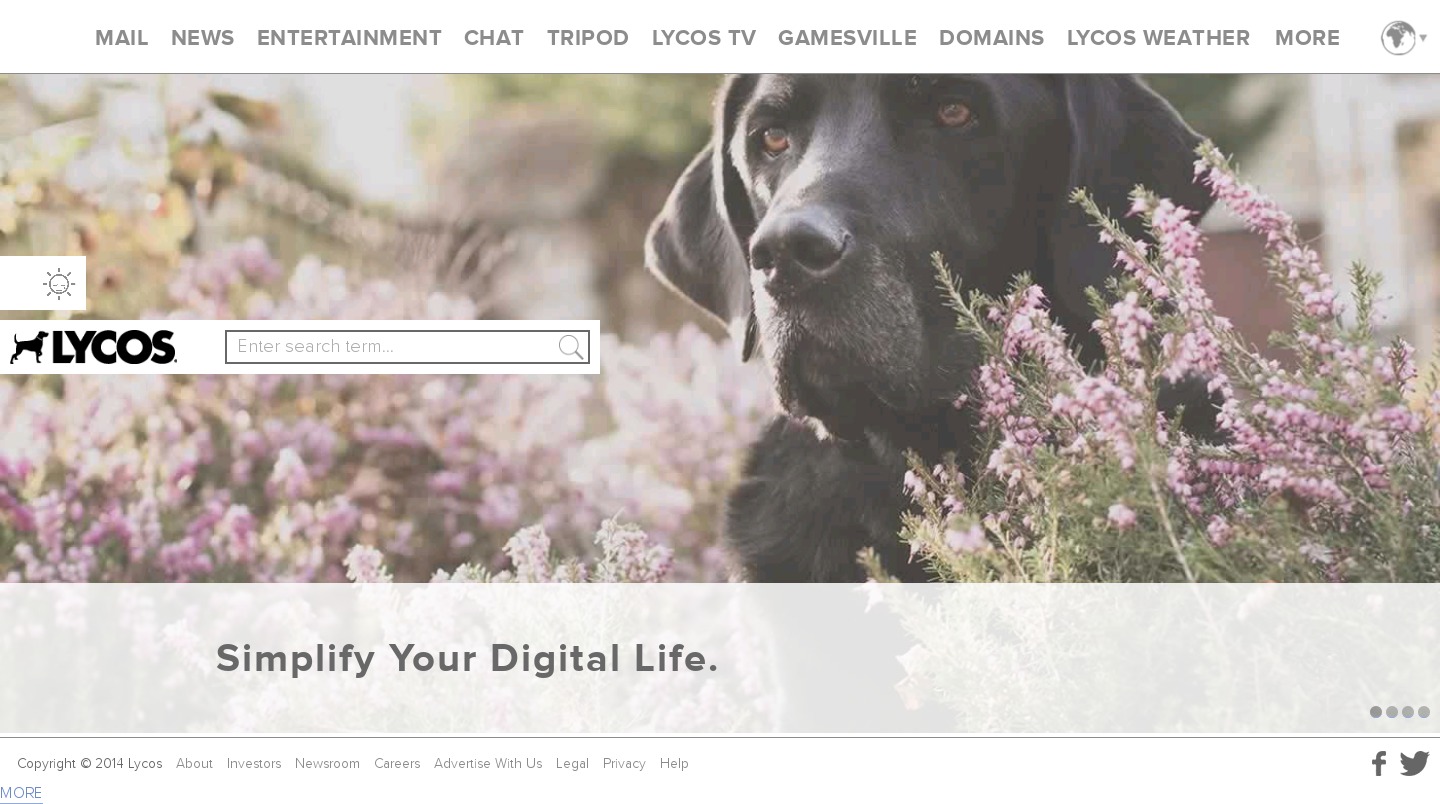Click the globe language icon

tap(1398, 38)
